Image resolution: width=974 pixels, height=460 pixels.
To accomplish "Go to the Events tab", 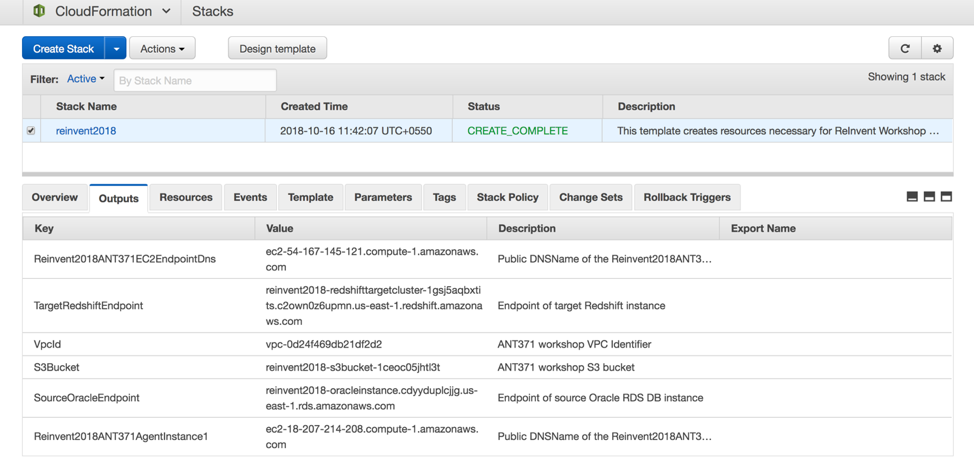I will click(x=250, y=197).
